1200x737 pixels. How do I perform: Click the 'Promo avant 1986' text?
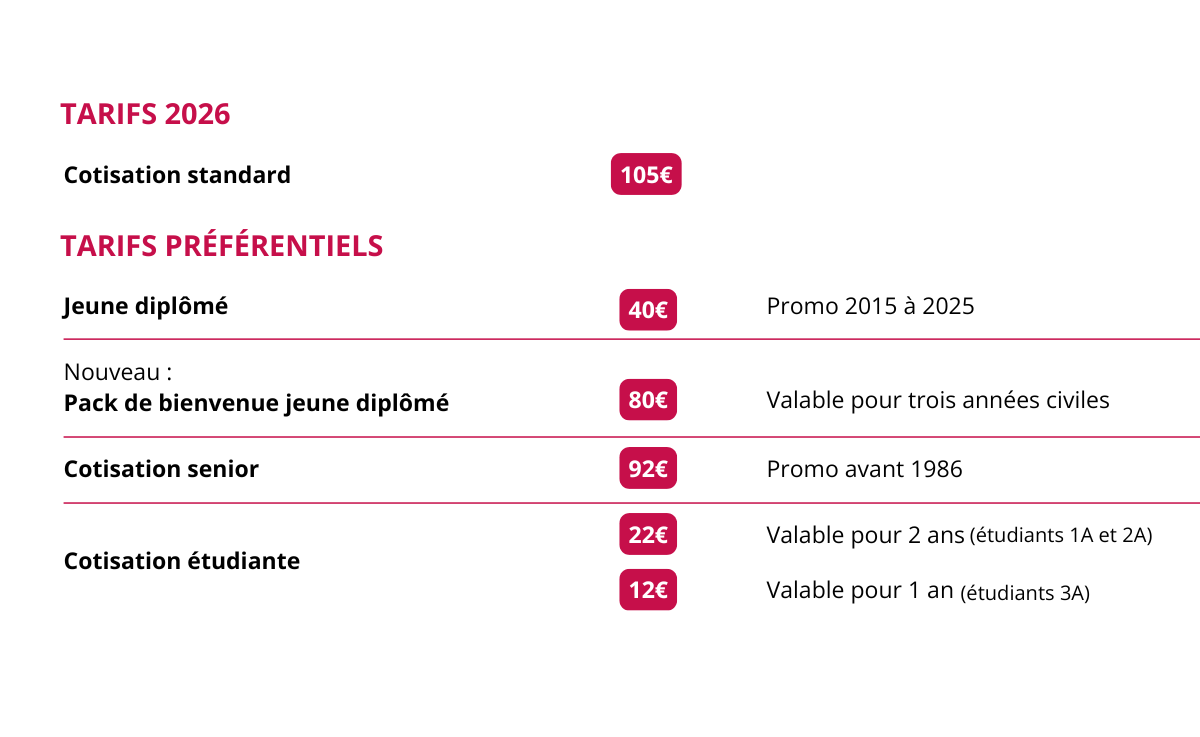click(x=864, y=469)
